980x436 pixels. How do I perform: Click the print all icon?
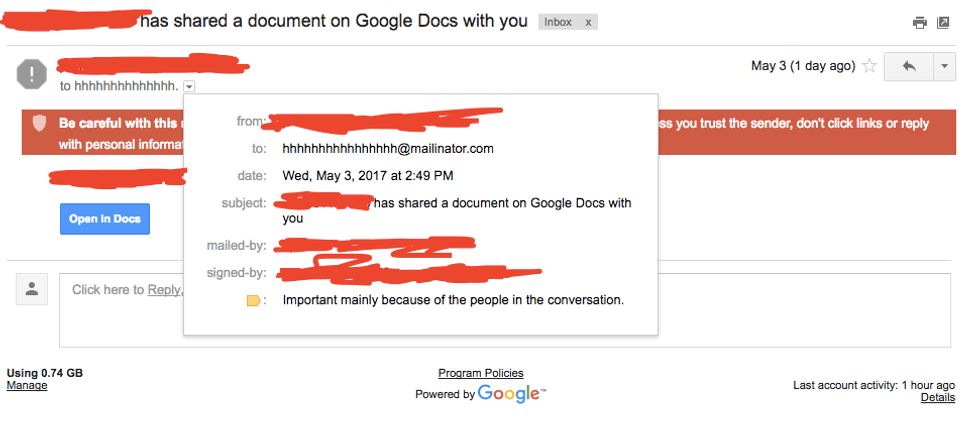click(920, 22)
